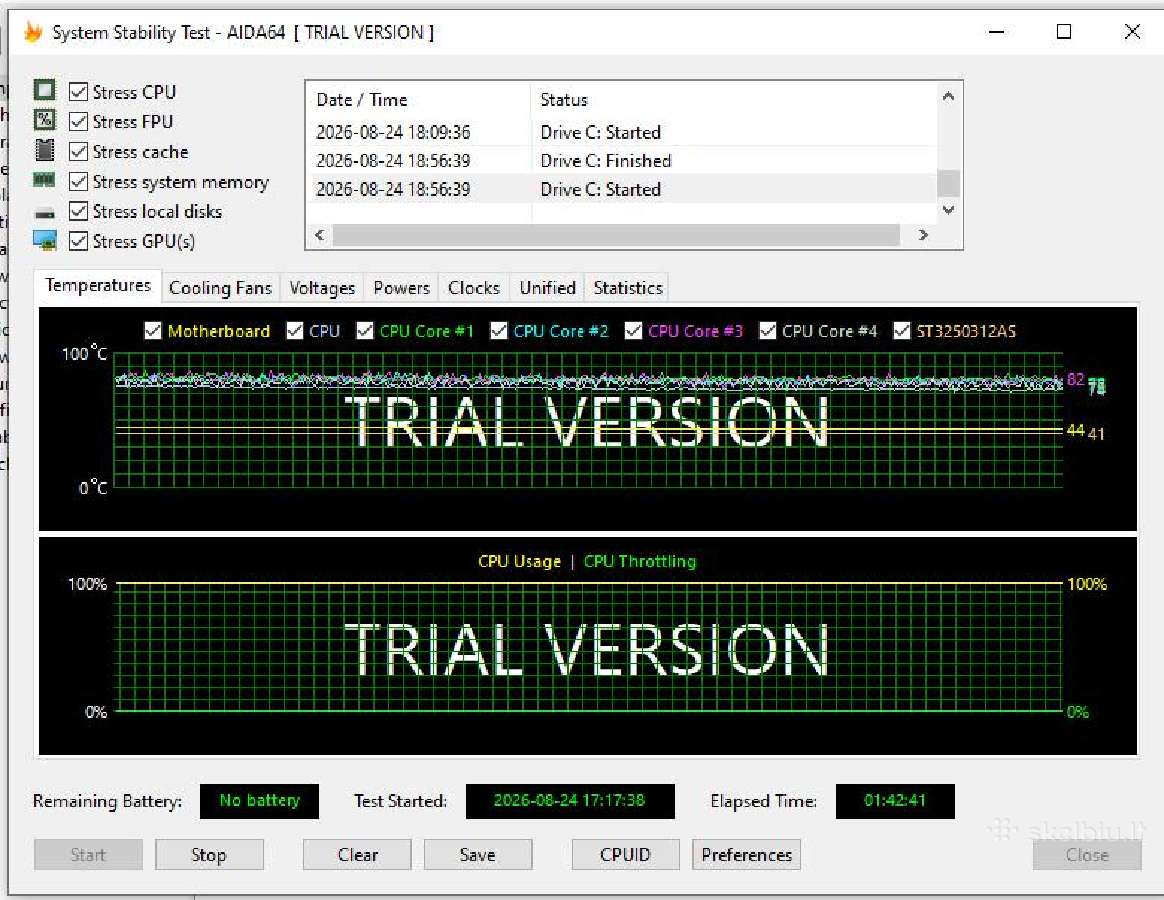Select the log row dated 18:09:36
The width and height of the screenshot is (1164, 900).
[x=622, y=132]
